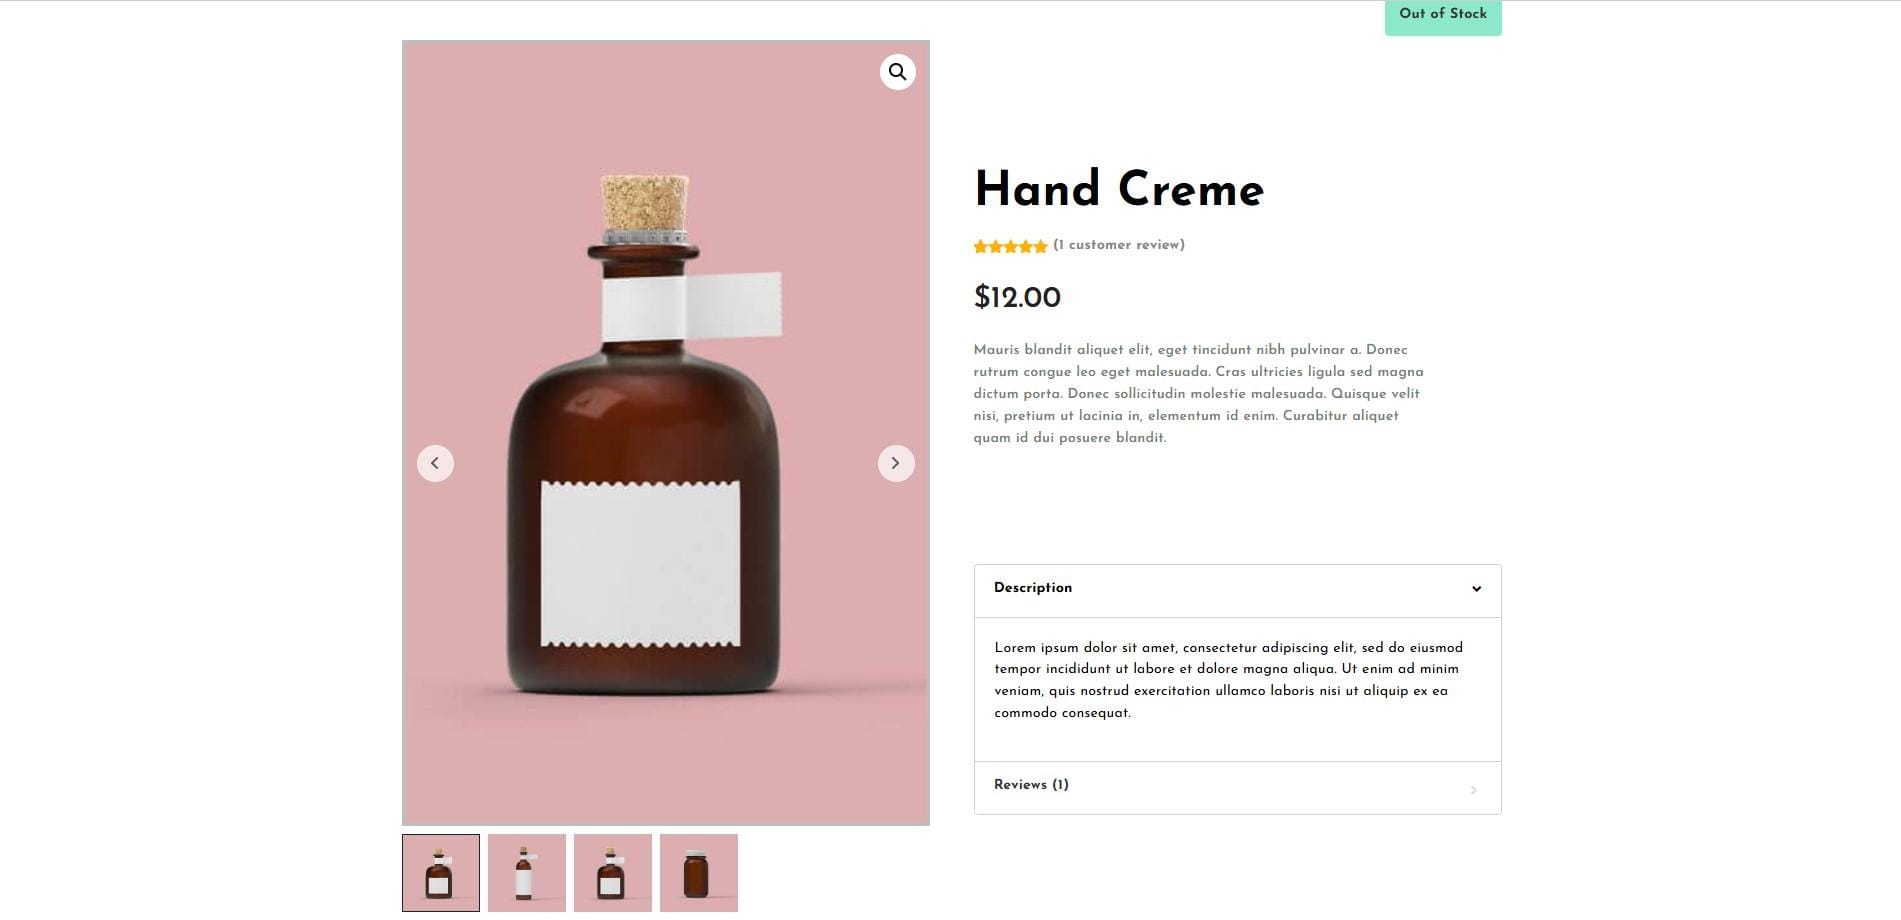
Task: Select the third bottle thumbnail
Action: [613, 873]
